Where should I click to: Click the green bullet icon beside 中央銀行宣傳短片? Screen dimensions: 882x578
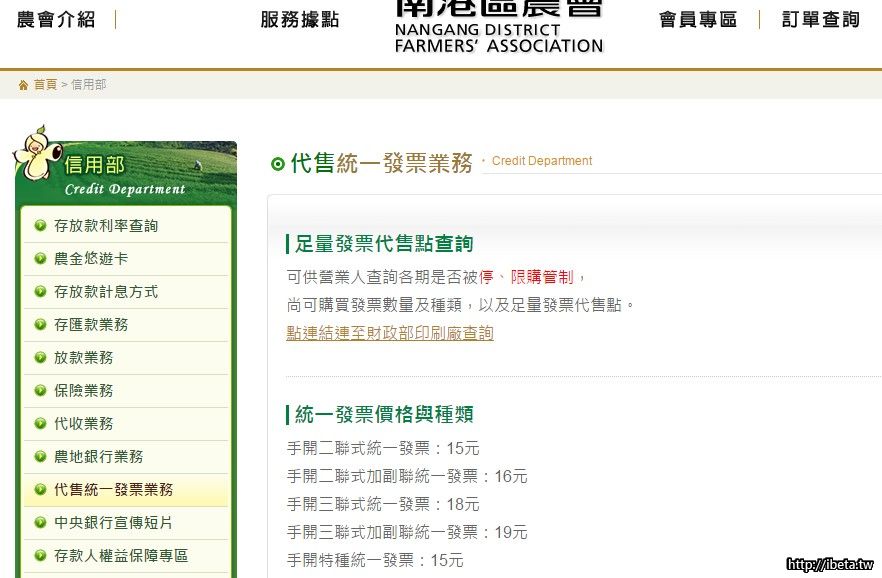pyautogui.click(x=40, y=522)
